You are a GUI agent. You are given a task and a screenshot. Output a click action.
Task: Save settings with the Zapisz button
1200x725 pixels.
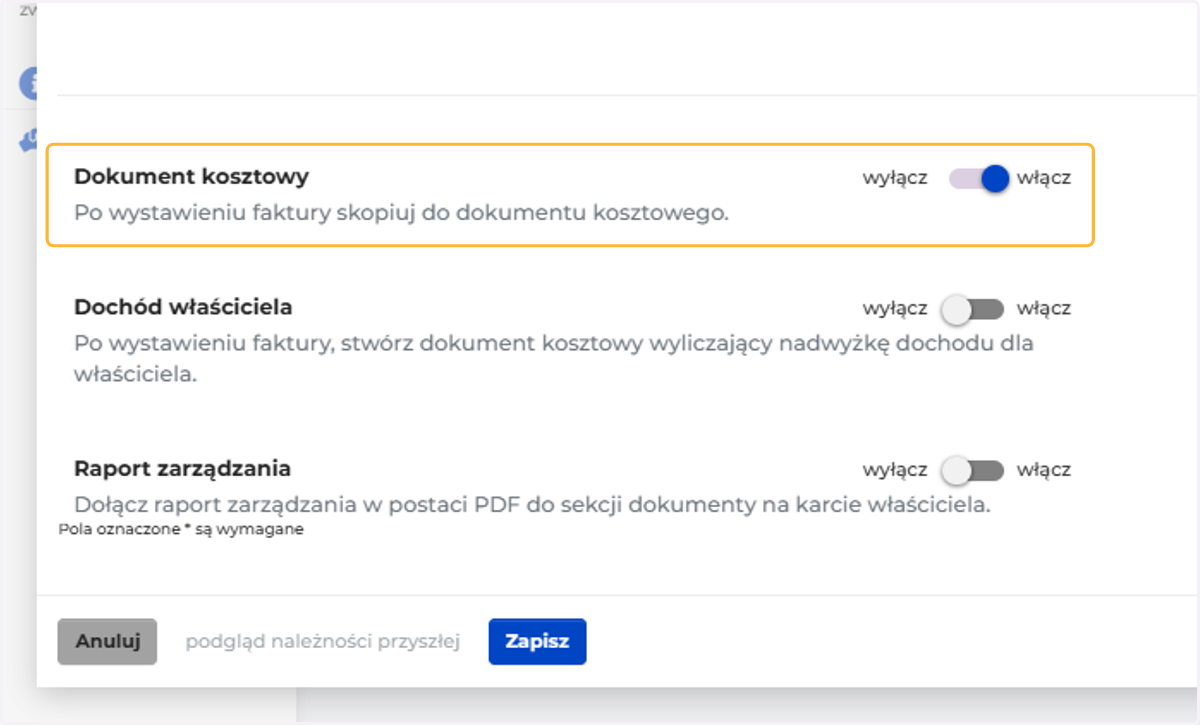click(x=537, y=641)
